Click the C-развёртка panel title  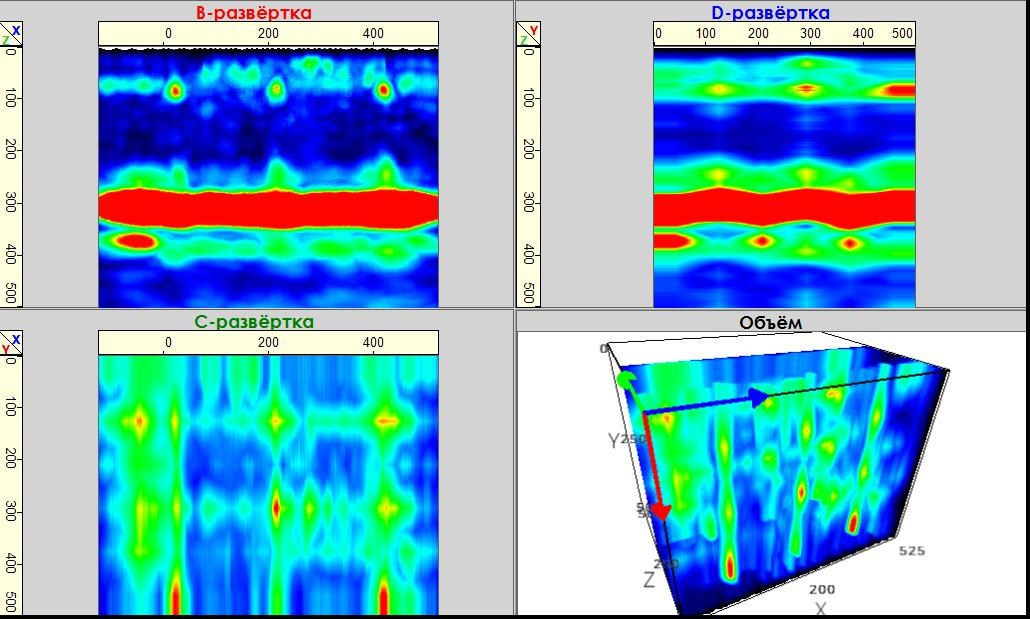tap(253, 322)
